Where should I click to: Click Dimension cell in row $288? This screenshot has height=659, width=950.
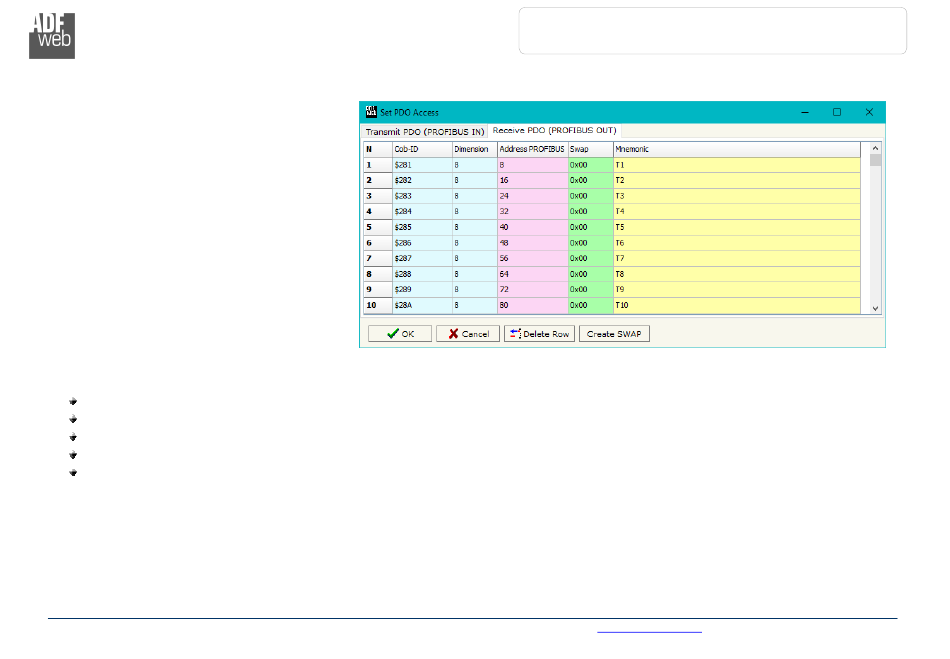tap(475, 274)
